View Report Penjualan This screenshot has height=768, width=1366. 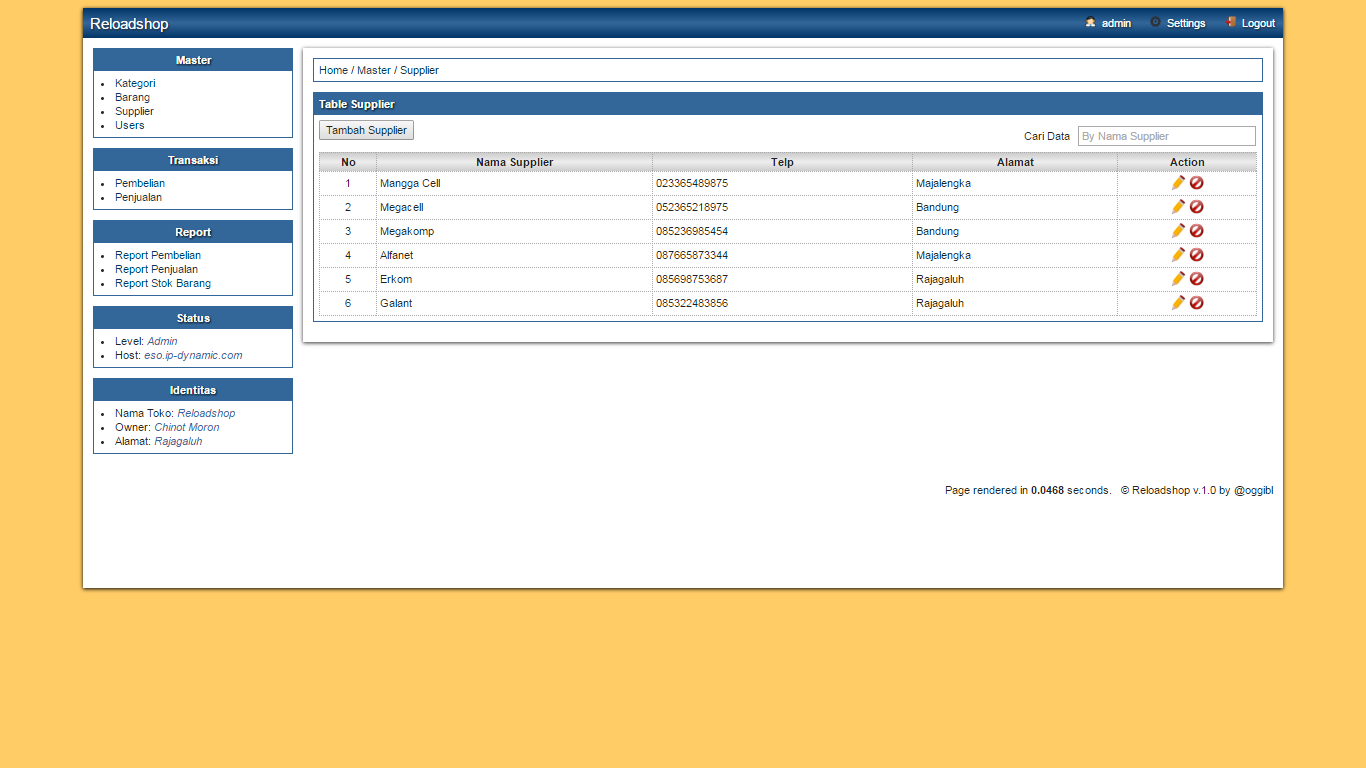click(156, 269)
